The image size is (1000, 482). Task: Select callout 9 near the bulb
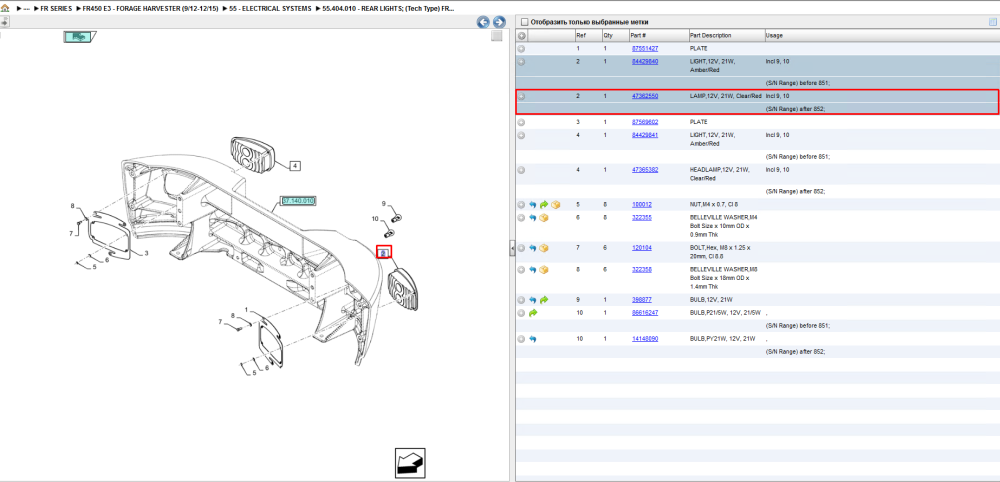(x=384, y=204)
